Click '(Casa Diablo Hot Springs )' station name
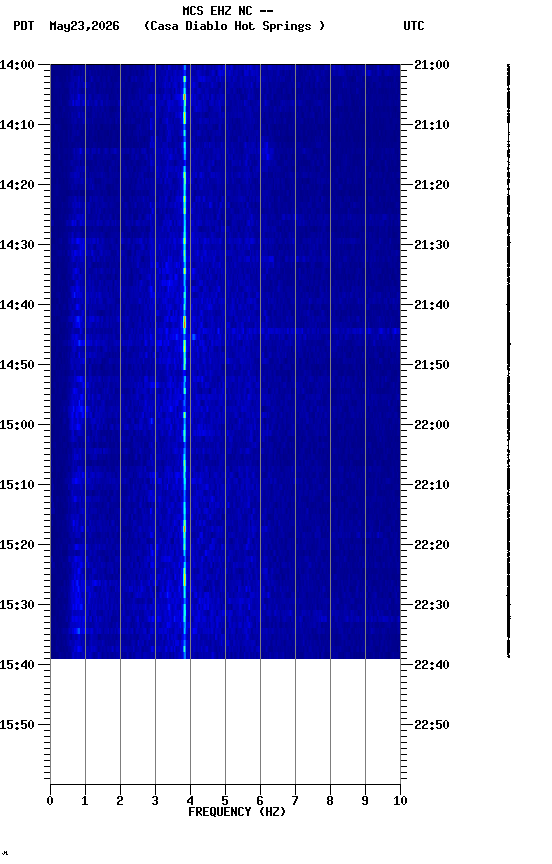Screen dimensions: 552x864 coord(235,26)
